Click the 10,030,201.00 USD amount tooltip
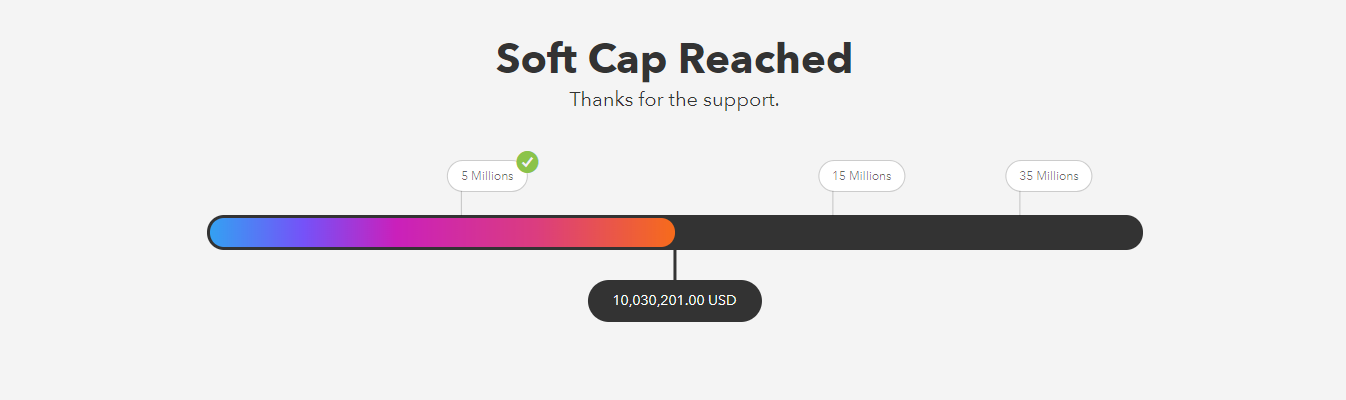Viewport: 1346px width, 400px height. [675, 301]
